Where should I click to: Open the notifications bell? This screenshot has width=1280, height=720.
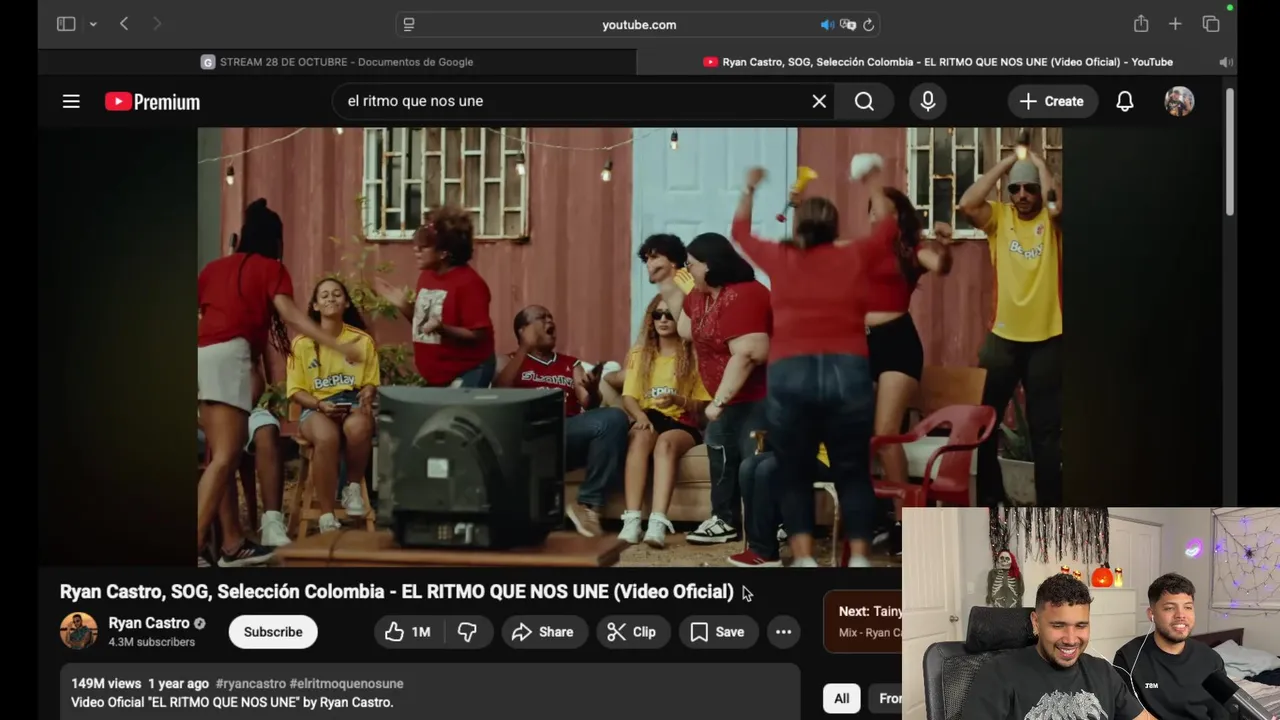[x=1125, y=101]
